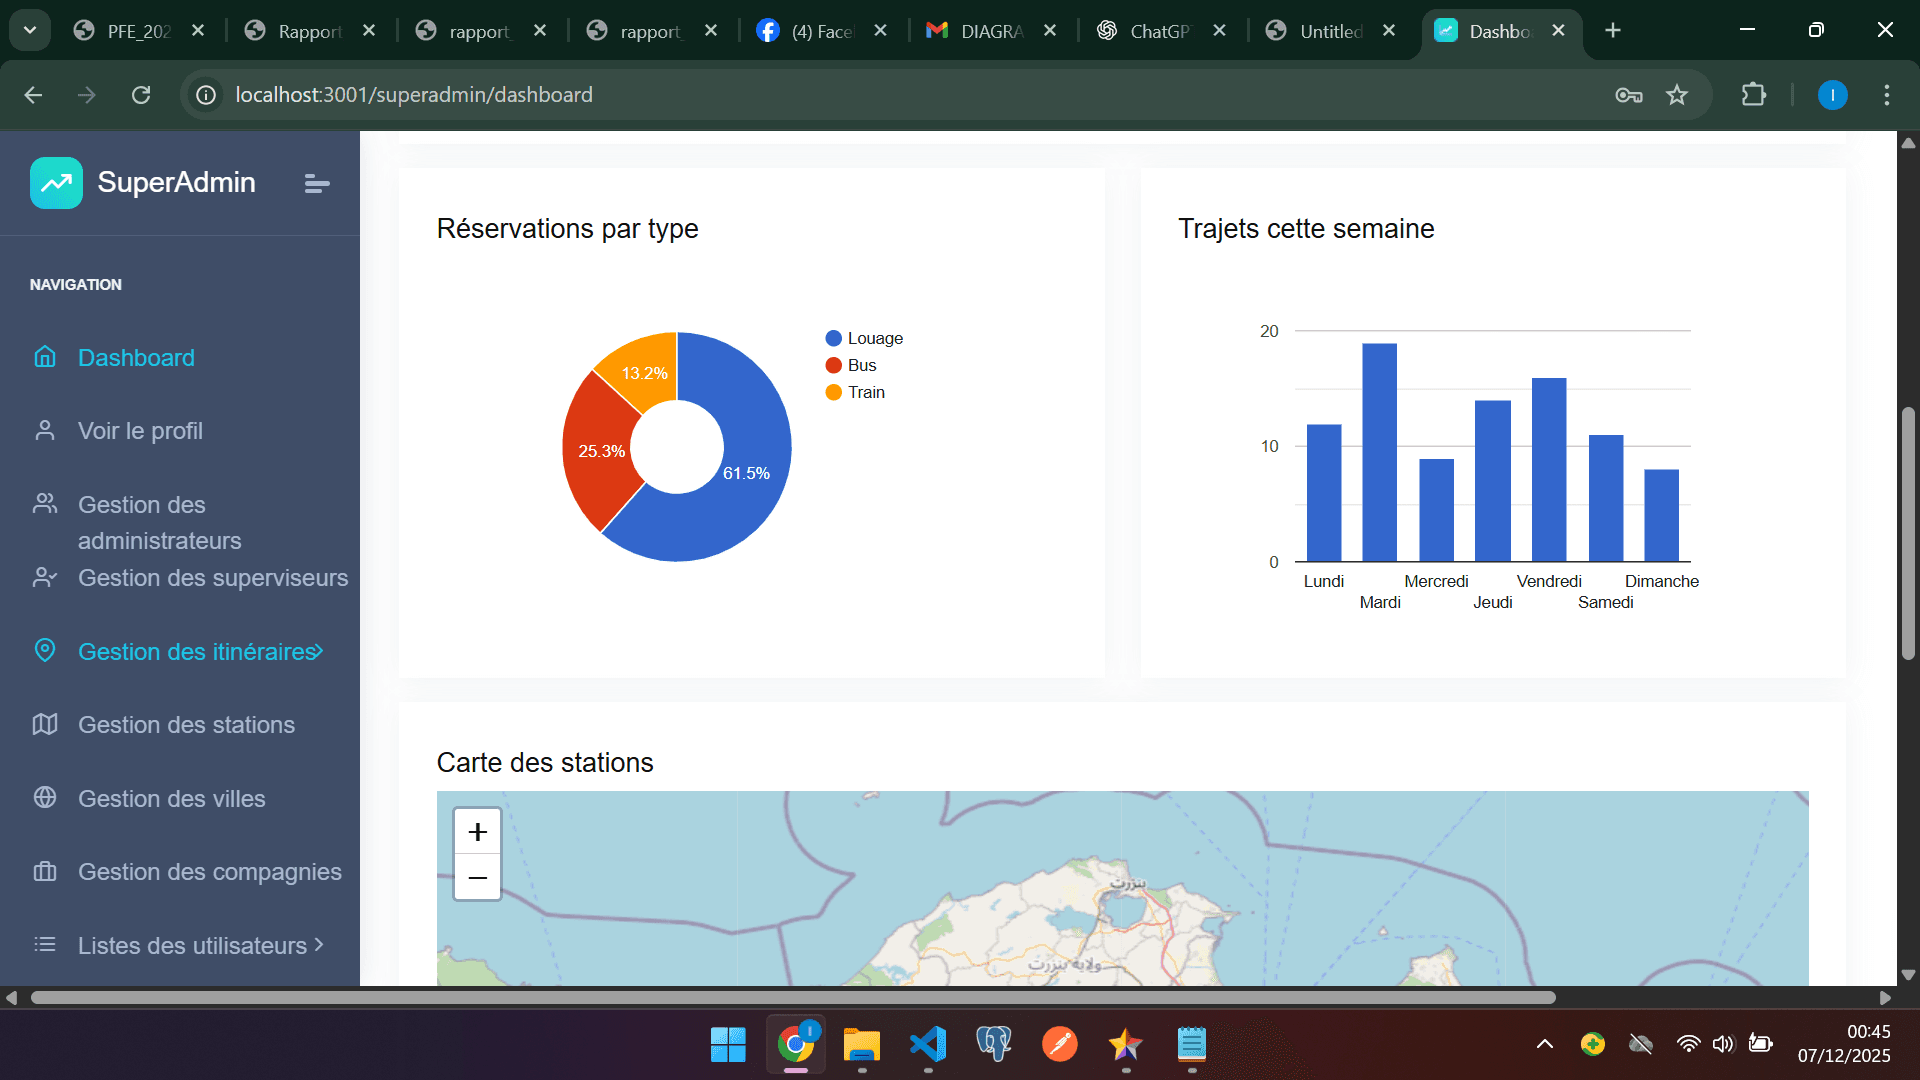Open the Chrome profile avatar

1832,95
